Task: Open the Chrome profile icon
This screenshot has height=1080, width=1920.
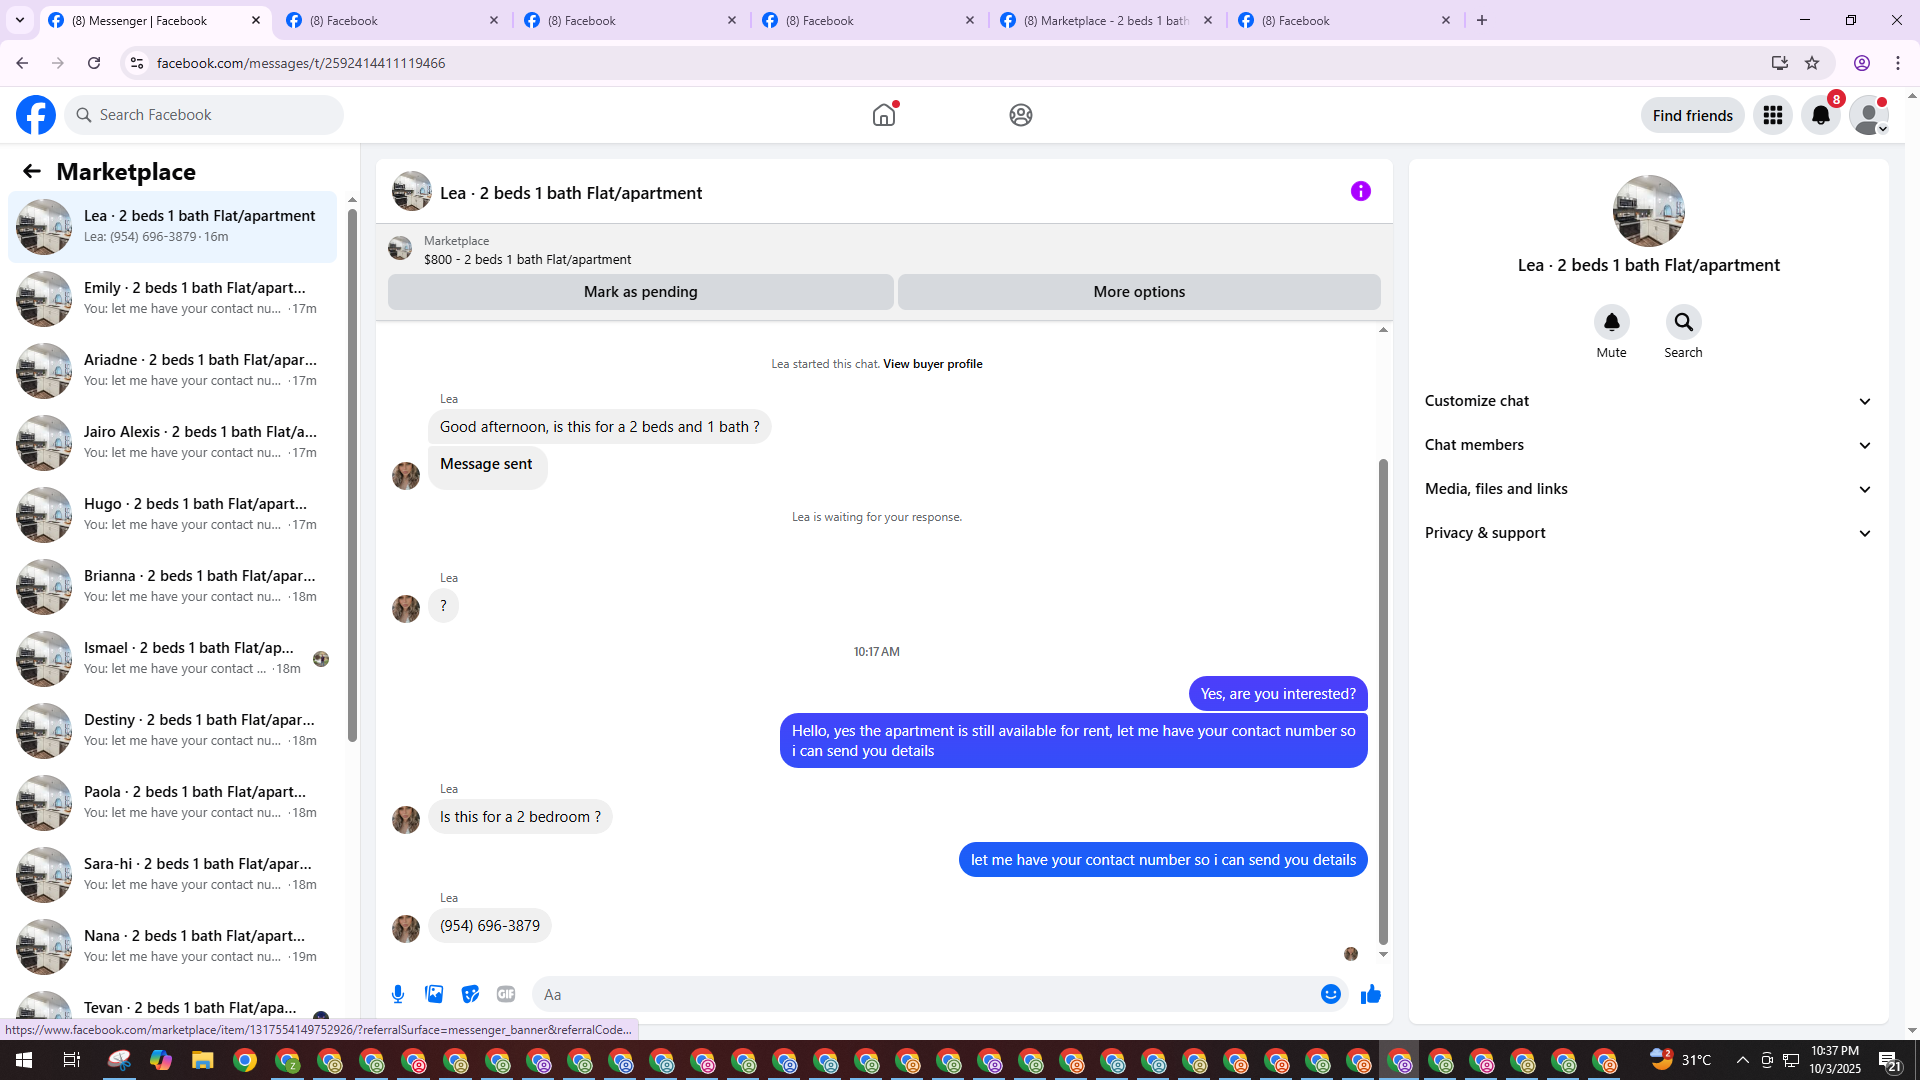Action: click(x=1862, y=63)
